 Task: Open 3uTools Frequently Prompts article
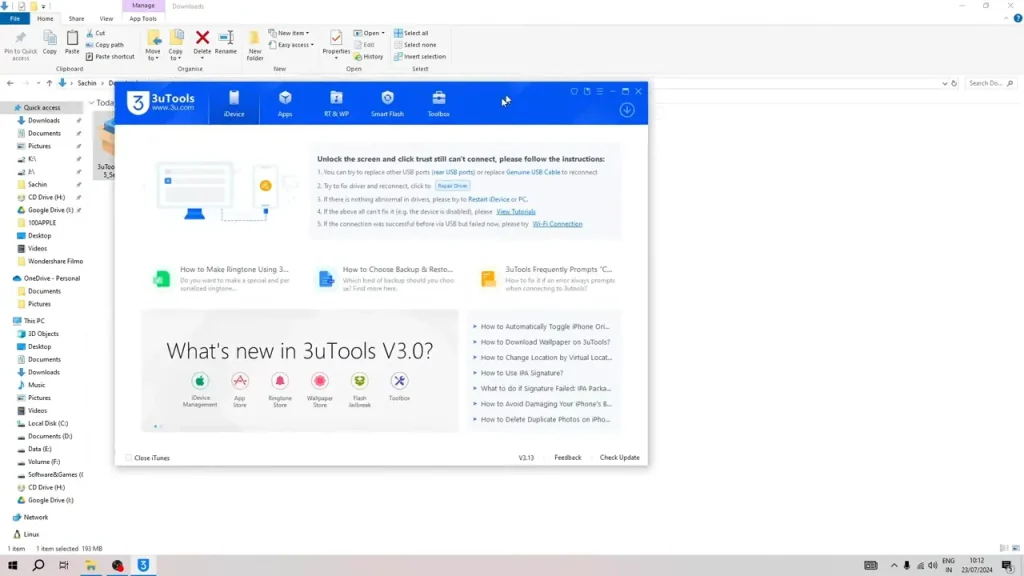pyautogui.click(x=549, y=278)
